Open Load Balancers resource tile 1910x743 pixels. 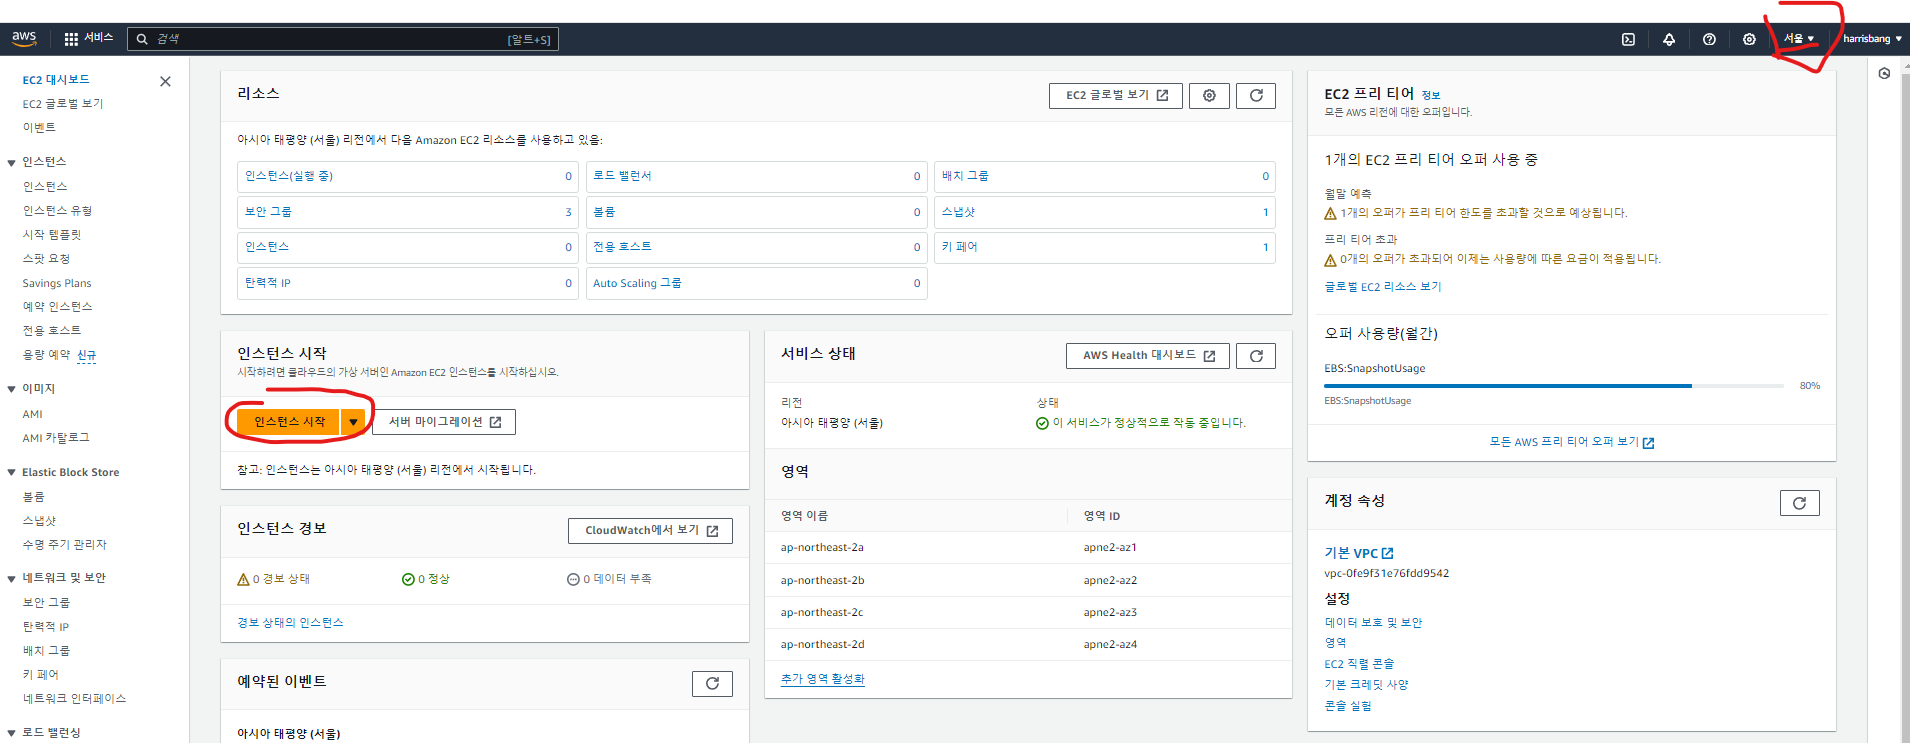click(757, 176)
